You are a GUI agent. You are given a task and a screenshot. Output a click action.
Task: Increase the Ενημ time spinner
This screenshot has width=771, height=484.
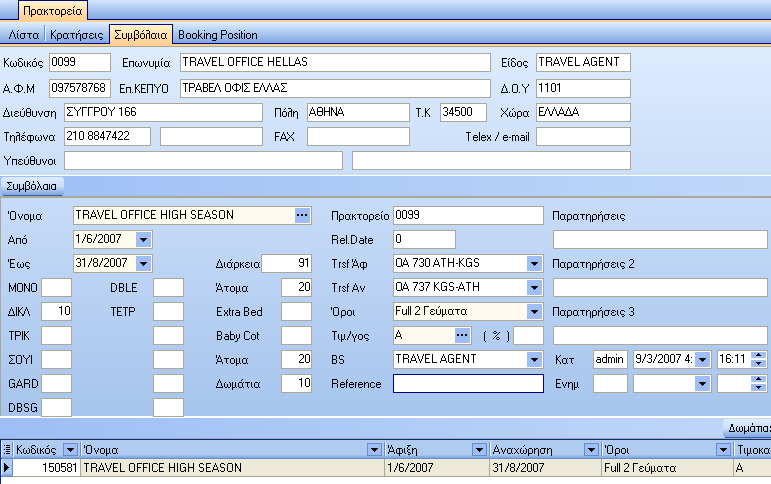759,380
